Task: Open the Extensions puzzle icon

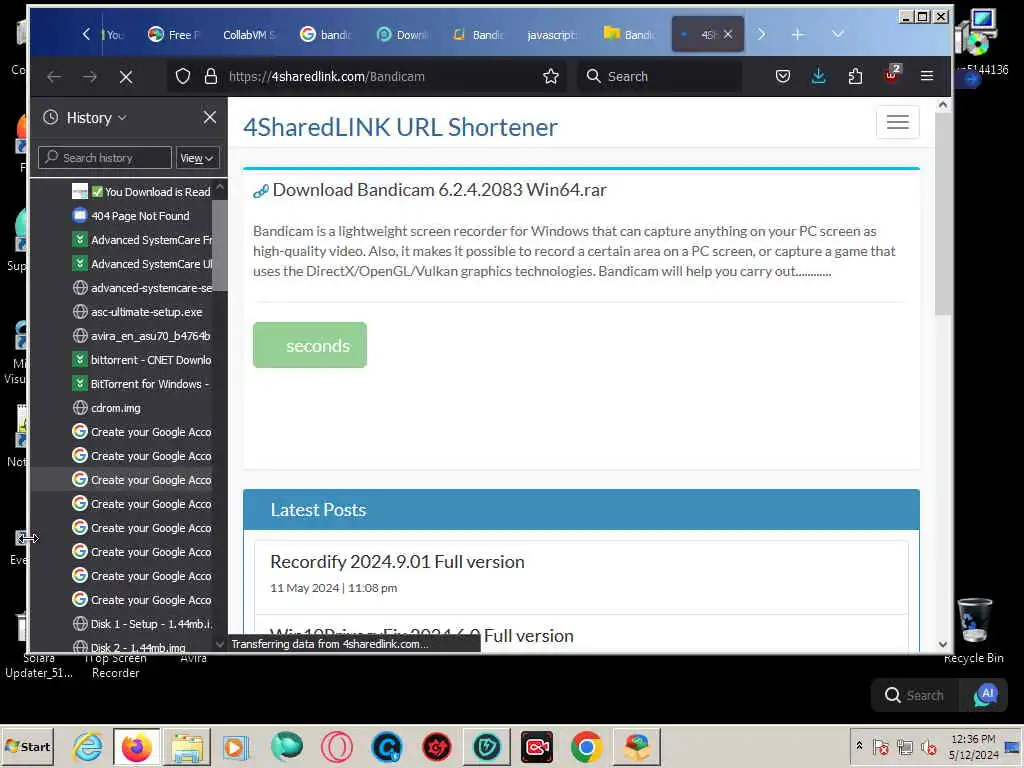Action: [855, 76]
